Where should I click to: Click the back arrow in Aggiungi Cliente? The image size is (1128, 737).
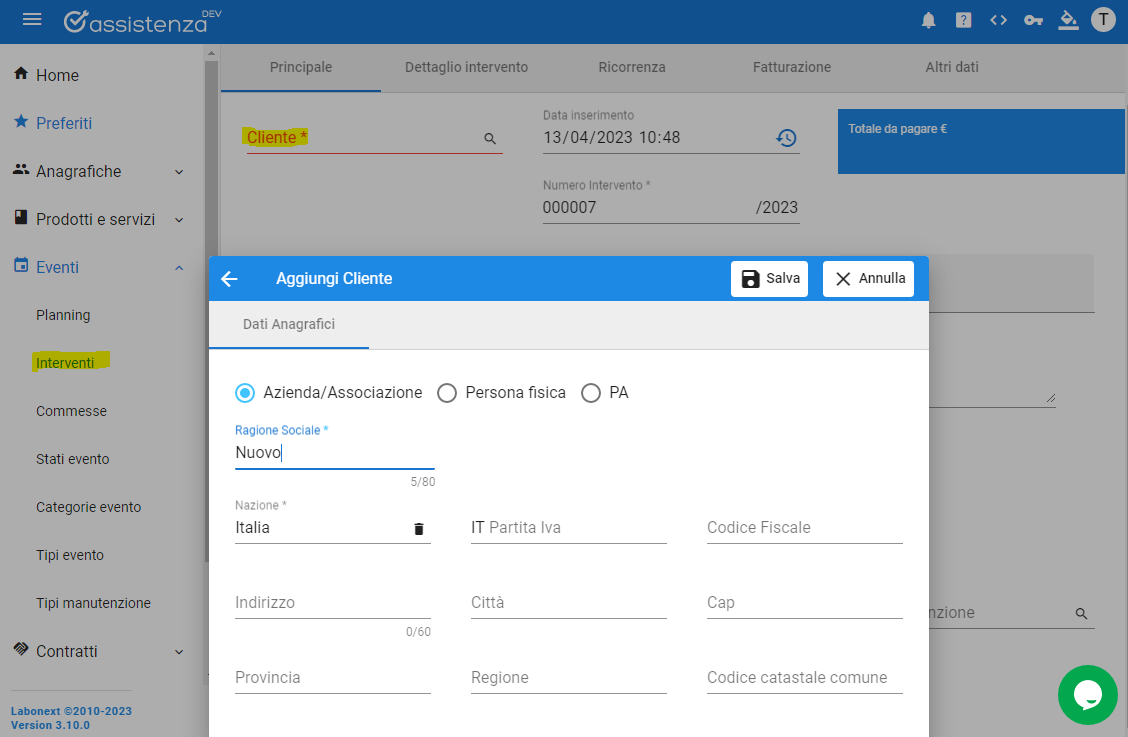[229, 279]
